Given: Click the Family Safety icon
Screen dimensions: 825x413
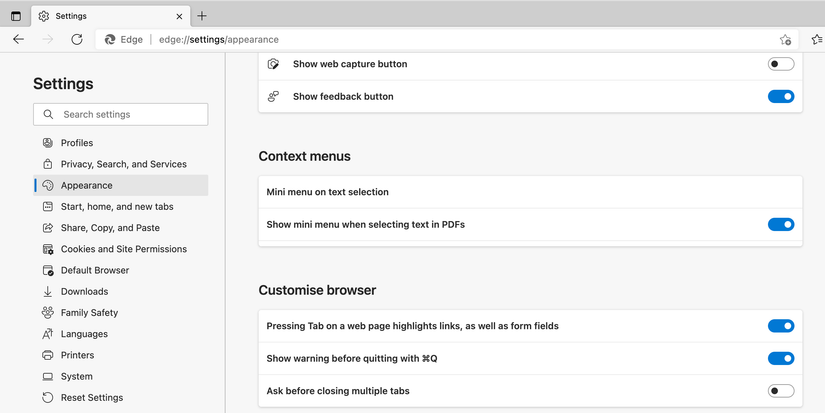Looking at the screenshot, I should [48, 313].
